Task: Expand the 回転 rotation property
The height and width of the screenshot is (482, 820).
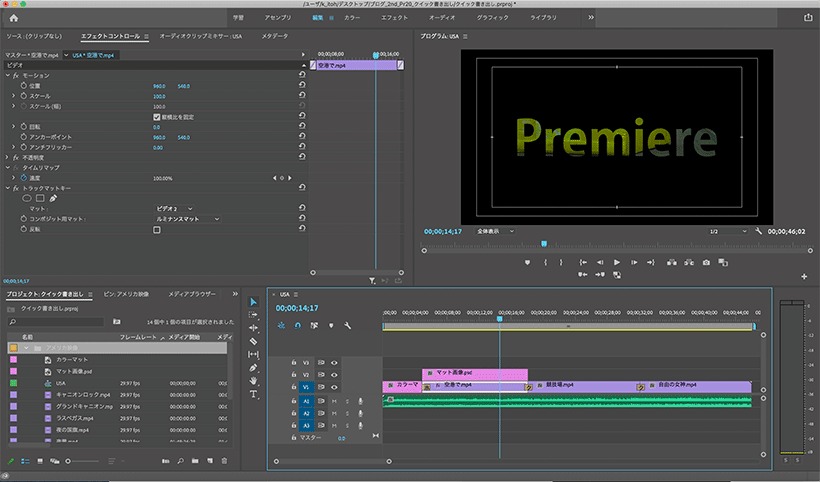Action: click(14, 127)
